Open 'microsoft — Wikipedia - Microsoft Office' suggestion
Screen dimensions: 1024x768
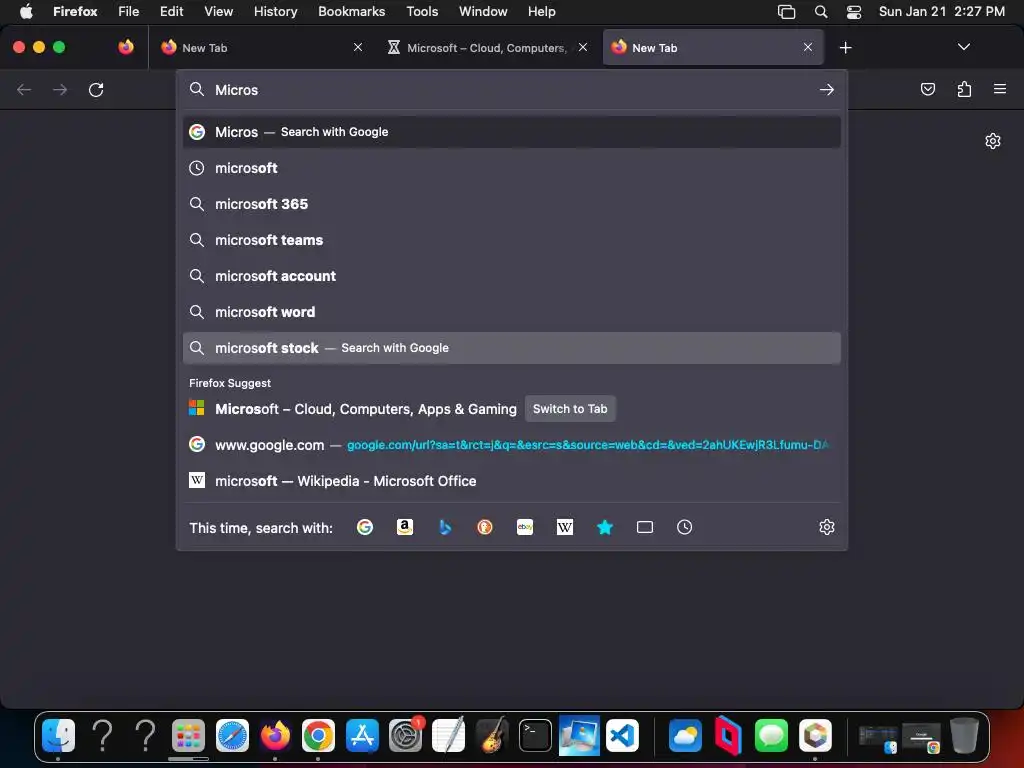click(x=512, y=481)
